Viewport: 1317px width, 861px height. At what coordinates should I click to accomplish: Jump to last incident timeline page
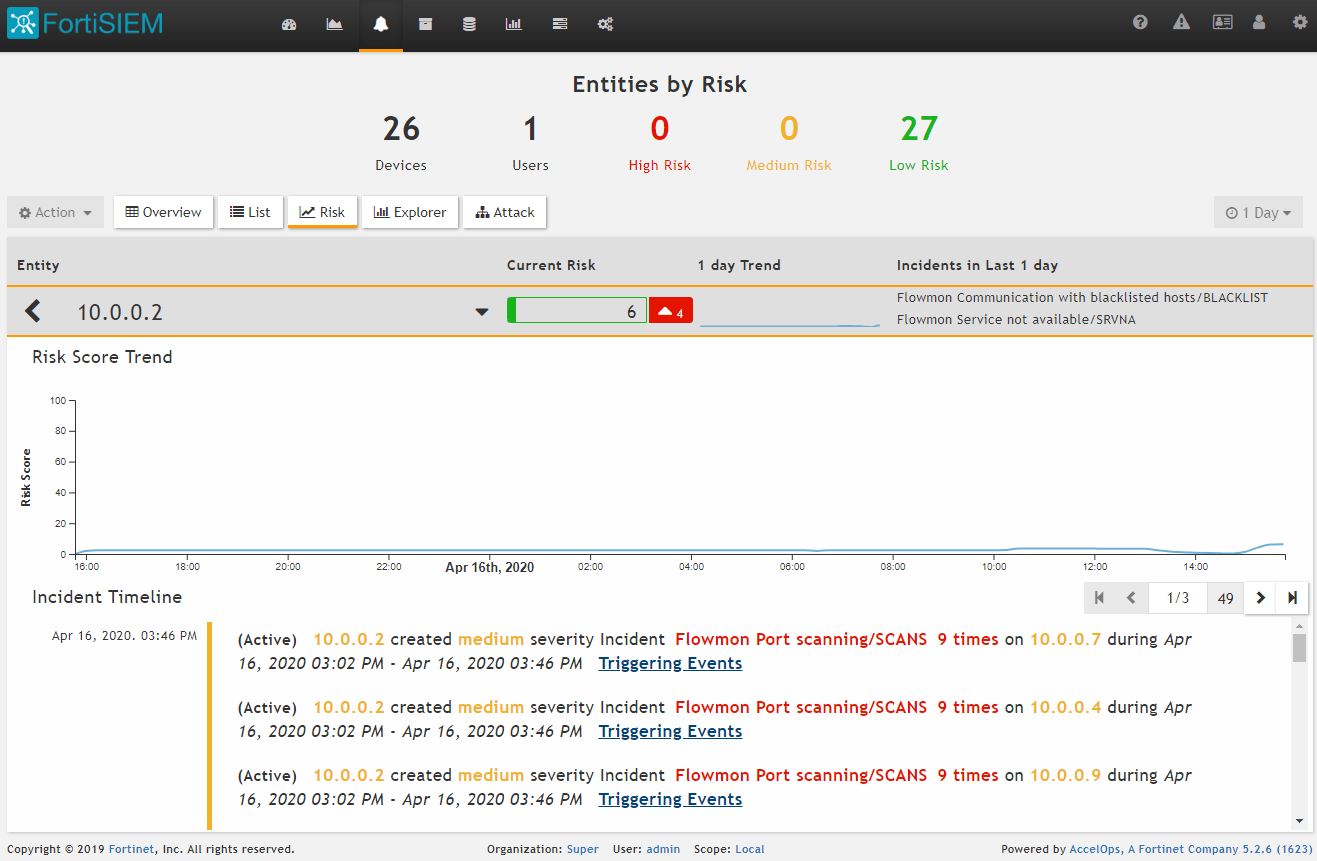point(1292,598)
